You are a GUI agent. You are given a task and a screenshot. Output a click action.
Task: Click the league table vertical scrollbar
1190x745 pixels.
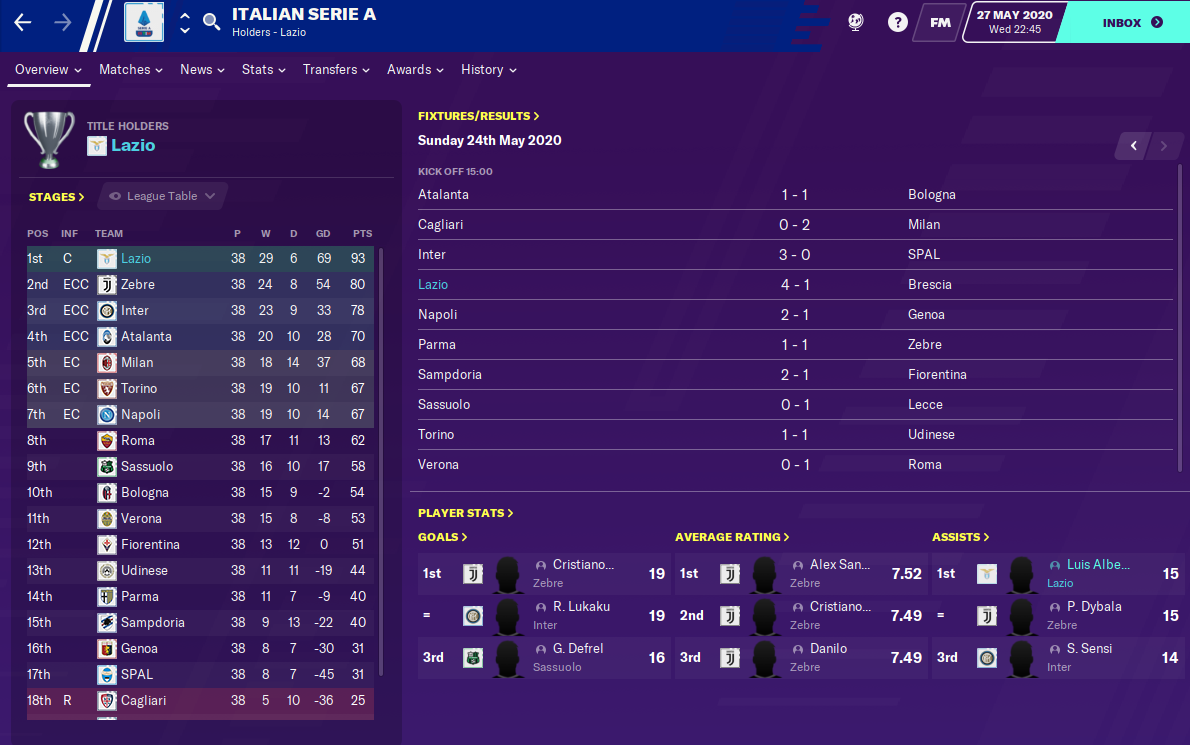(x=381, y=461)
